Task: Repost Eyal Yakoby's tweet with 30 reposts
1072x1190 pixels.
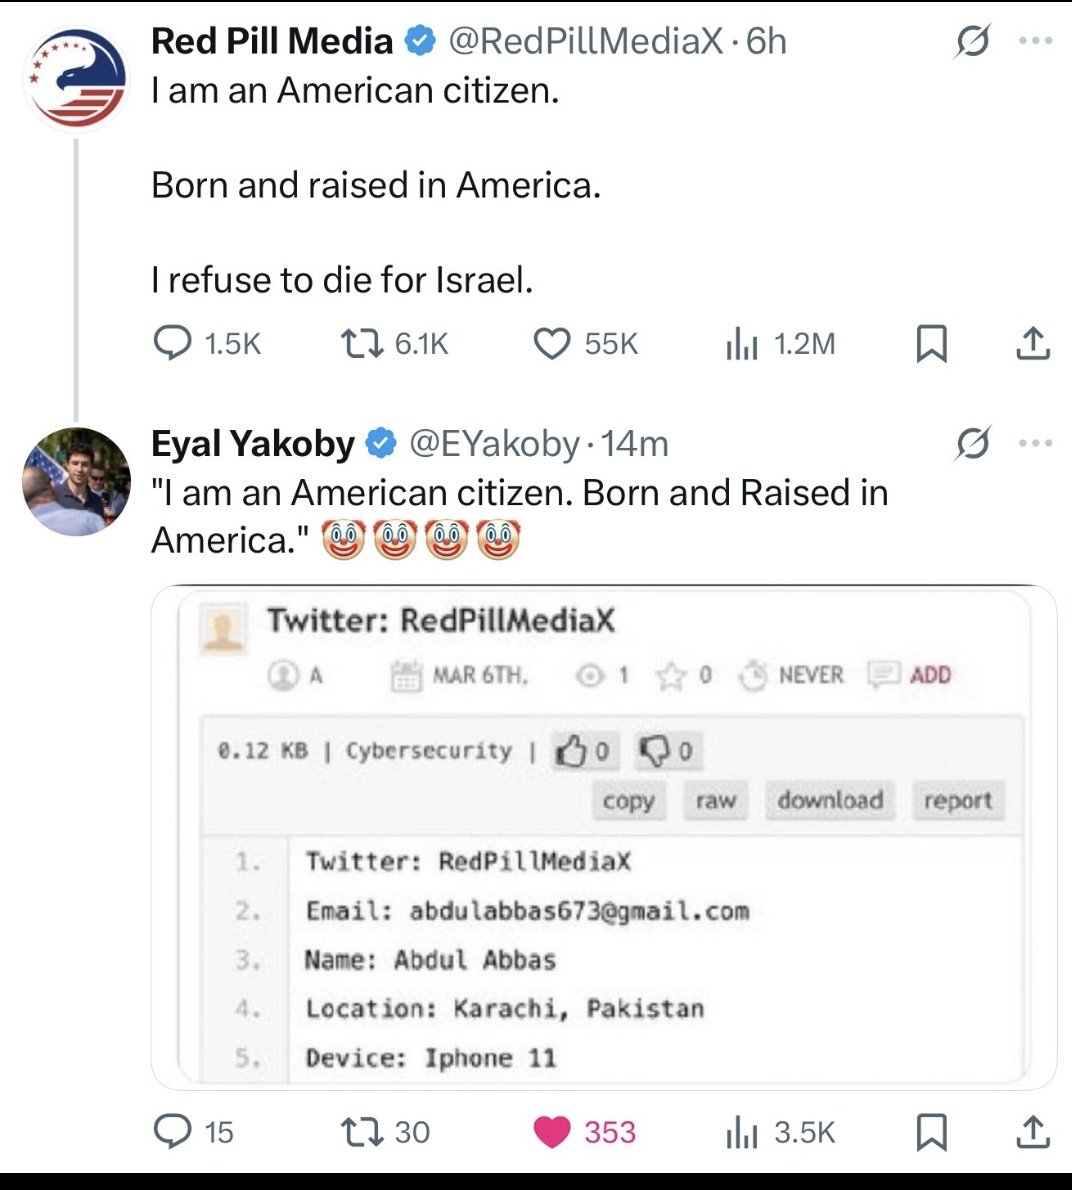Action: (x=385, y=1132)
